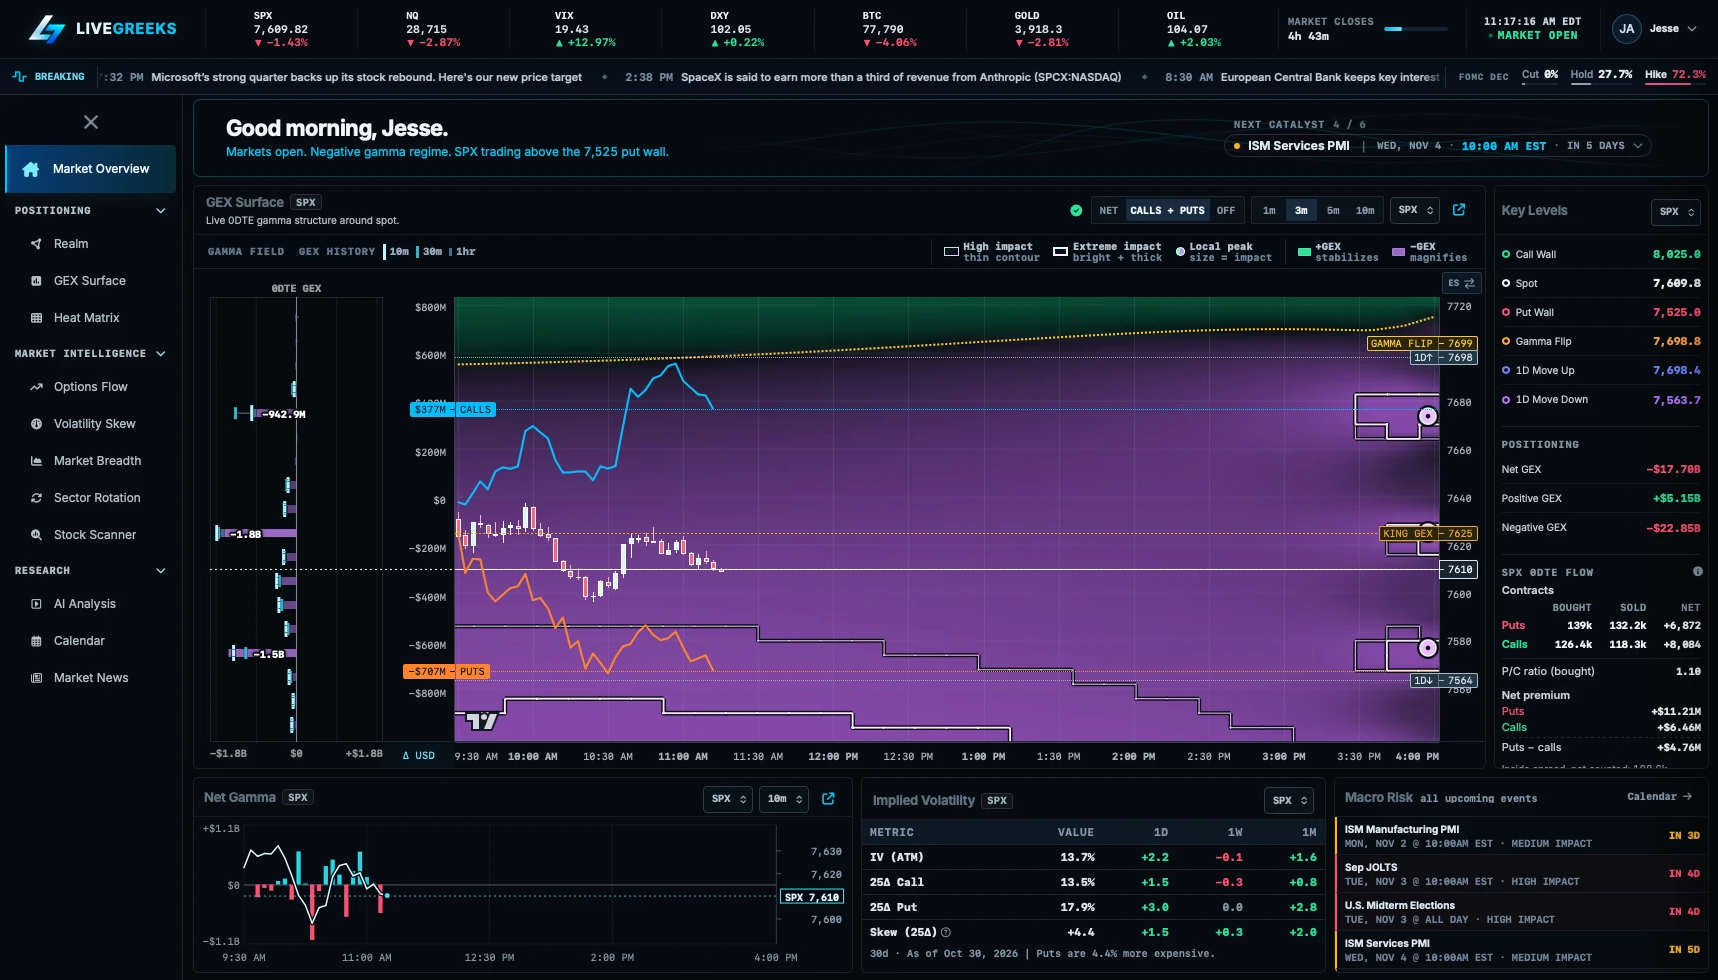Collapse the Positioning sidebar section

click(x=90, y=211)
